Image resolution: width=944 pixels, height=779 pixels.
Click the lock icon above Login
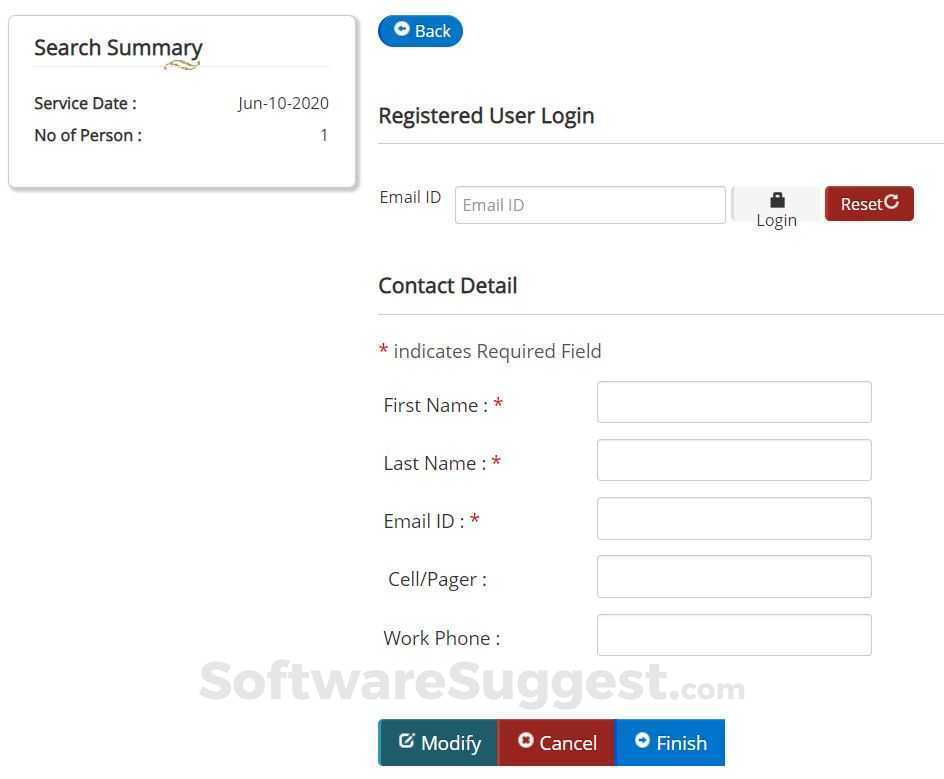coord(777,200)
